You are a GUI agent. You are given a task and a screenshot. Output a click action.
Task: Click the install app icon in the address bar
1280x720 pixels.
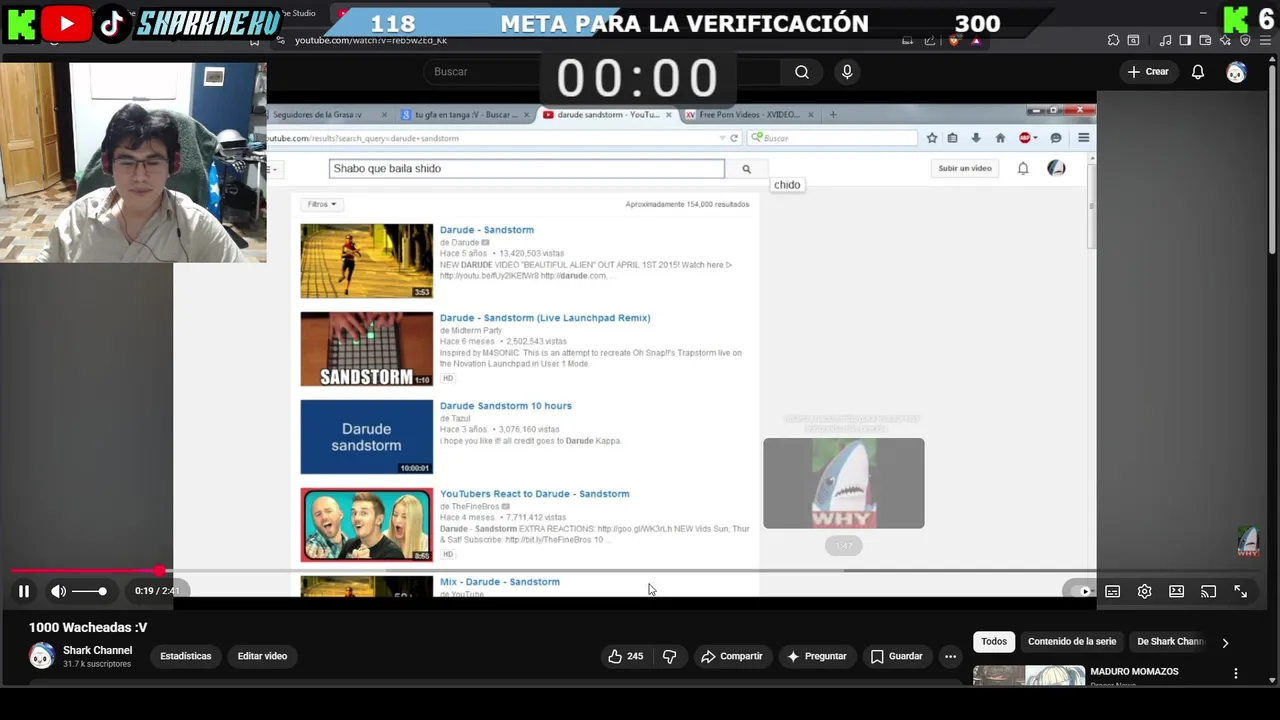tap(907, 41)
